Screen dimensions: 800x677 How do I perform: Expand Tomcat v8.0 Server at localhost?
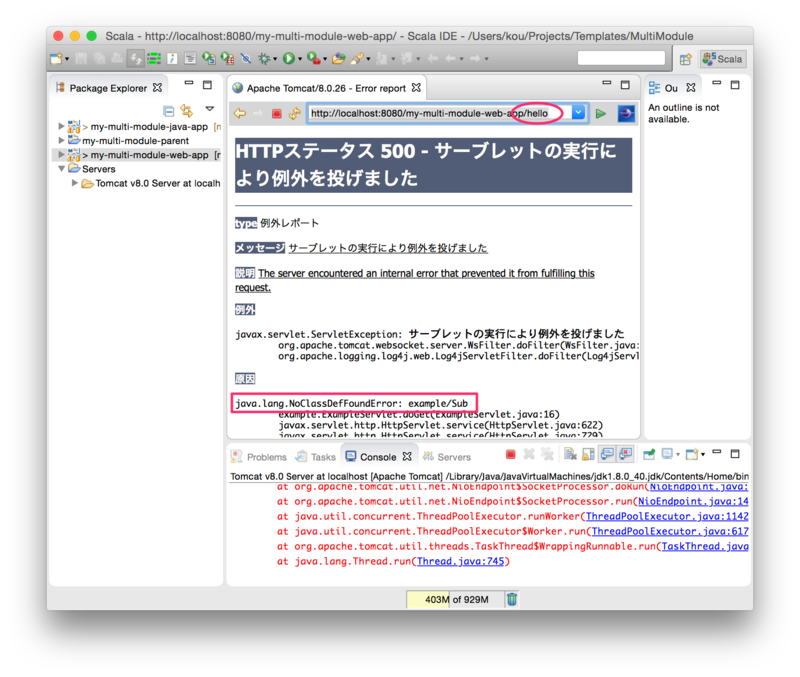[74, 183]
